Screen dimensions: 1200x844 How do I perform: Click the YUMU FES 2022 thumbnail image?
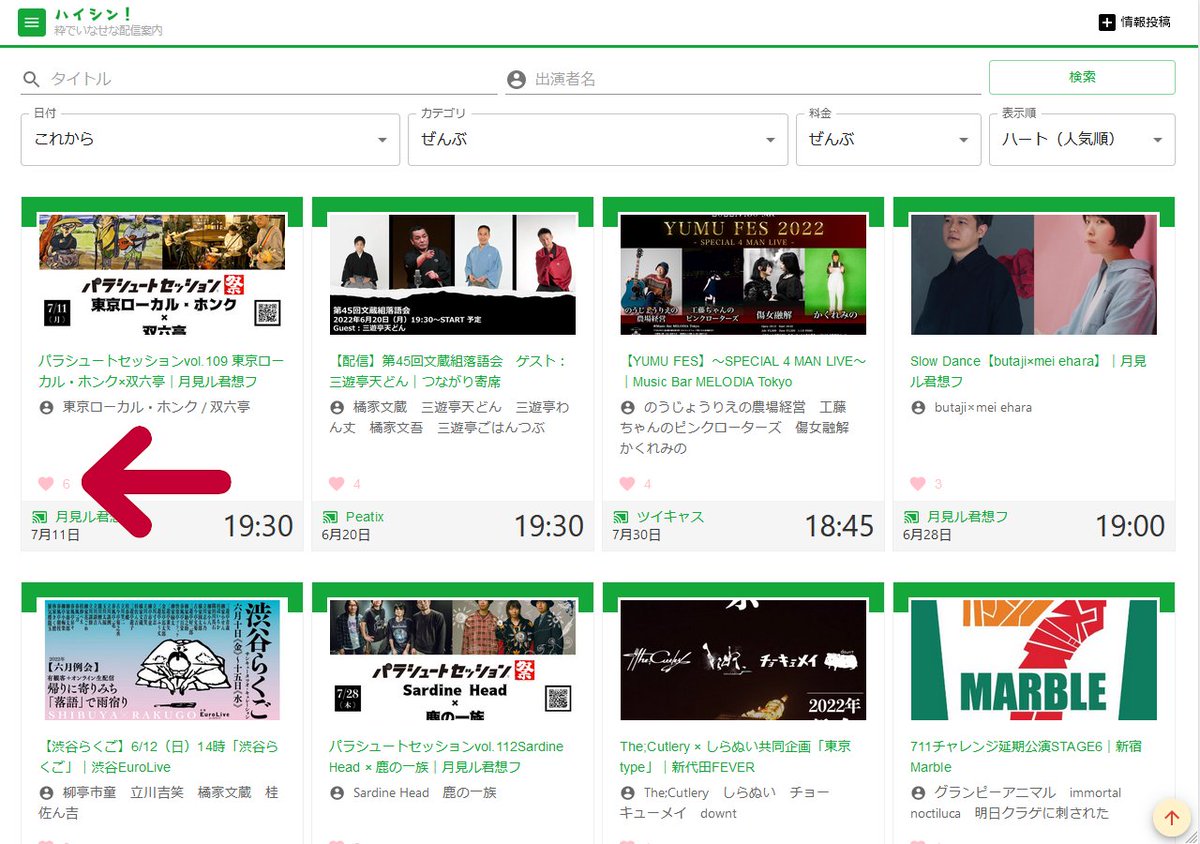coord(743,274)
